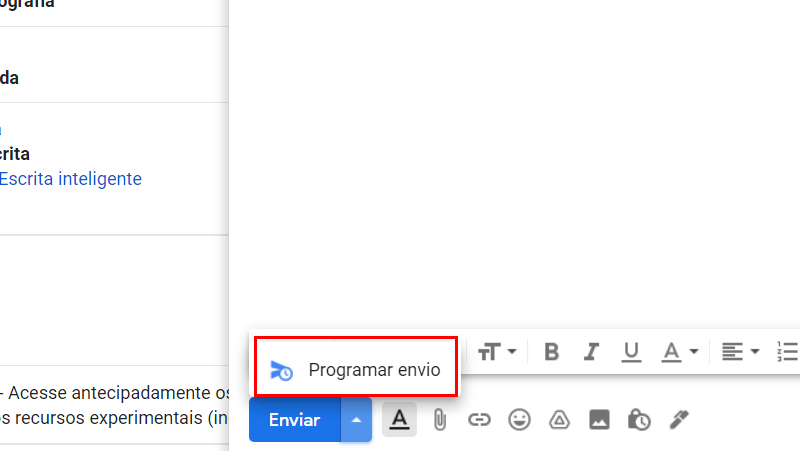Attach a file with paperclip icon
The height and width of the screenshot is (451, 800).
coord(439,420)
